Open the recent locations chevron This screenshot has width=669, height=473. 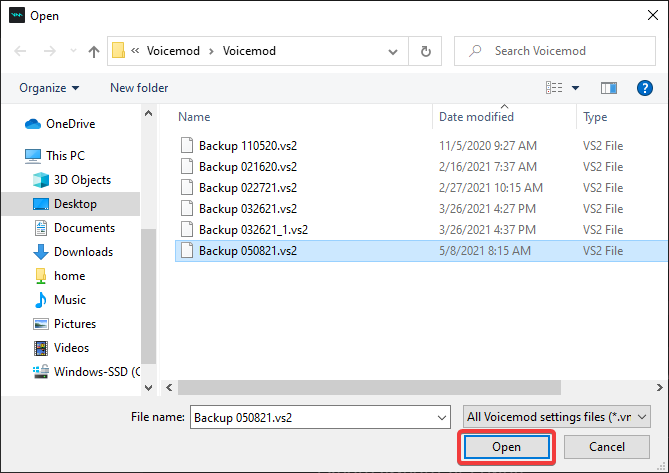click(73, 51)
